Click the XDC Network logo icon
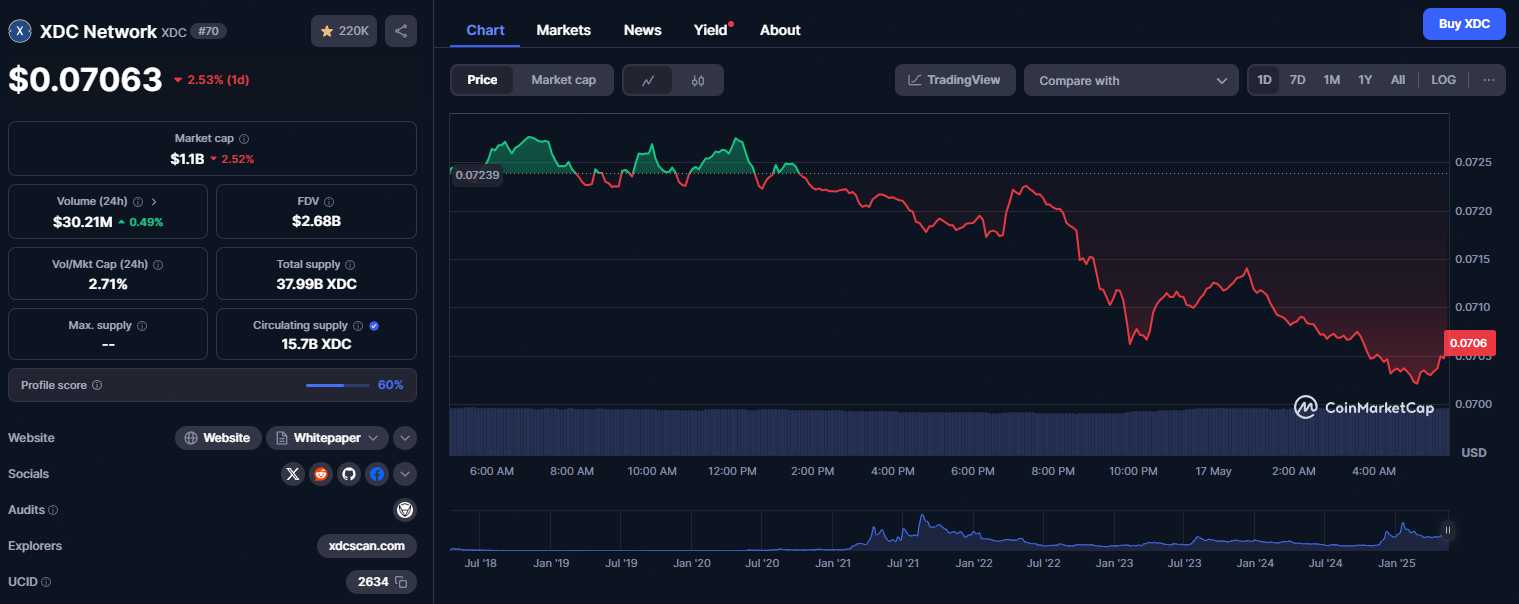This screenshot has height=604, width=1519. 20,31
